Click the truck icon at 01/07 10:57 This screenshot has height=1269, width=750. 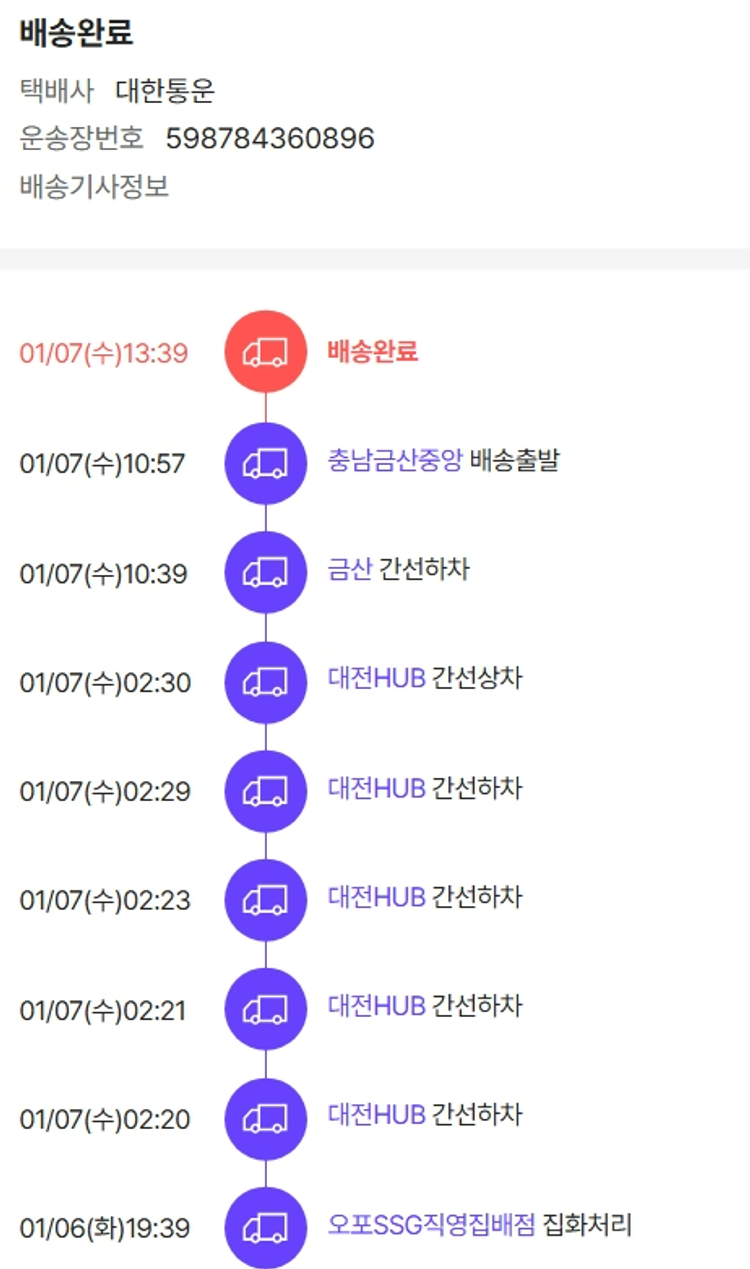point(266,463)
